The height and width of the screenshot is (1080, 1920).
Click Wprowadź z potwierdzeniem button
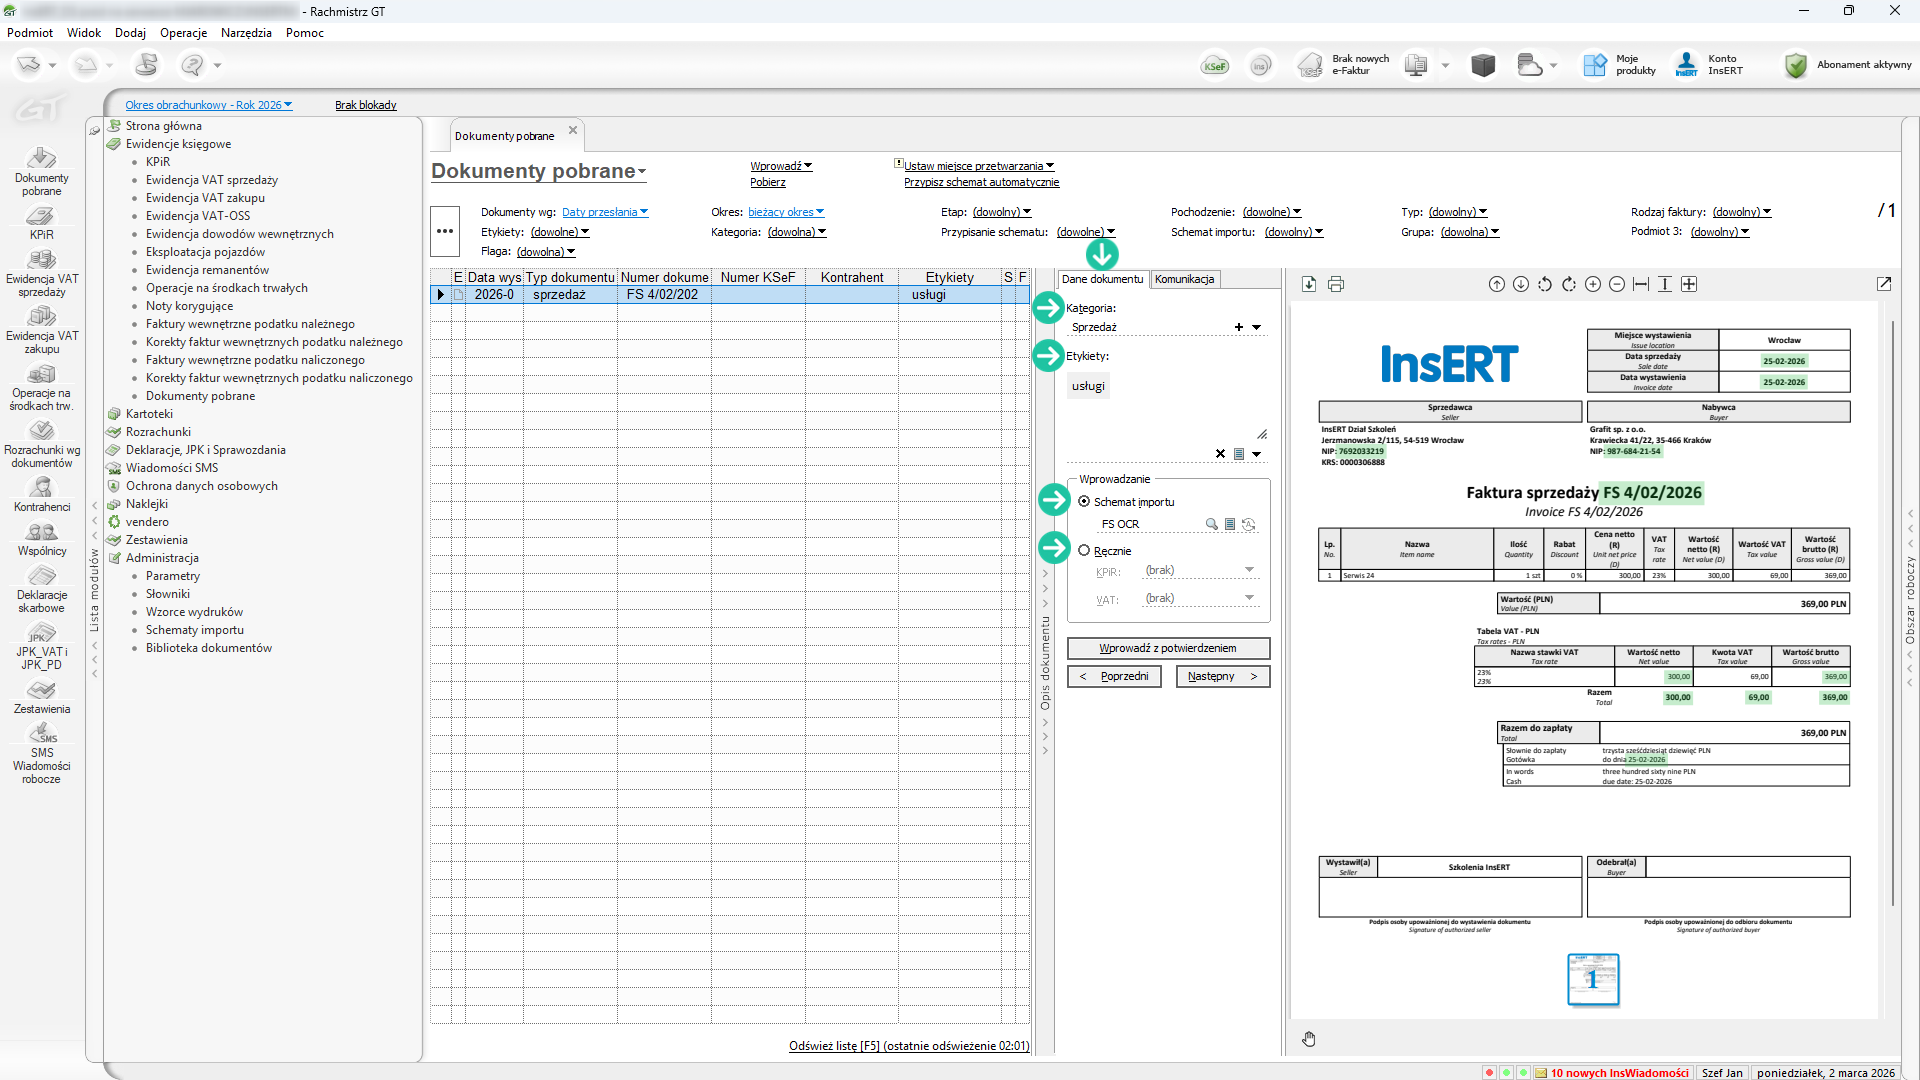click(1168, 648)
